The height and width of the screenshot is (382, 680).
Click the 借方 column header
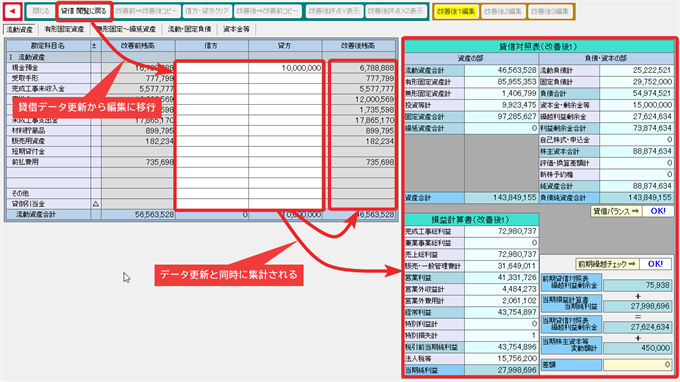coord(212,46)
